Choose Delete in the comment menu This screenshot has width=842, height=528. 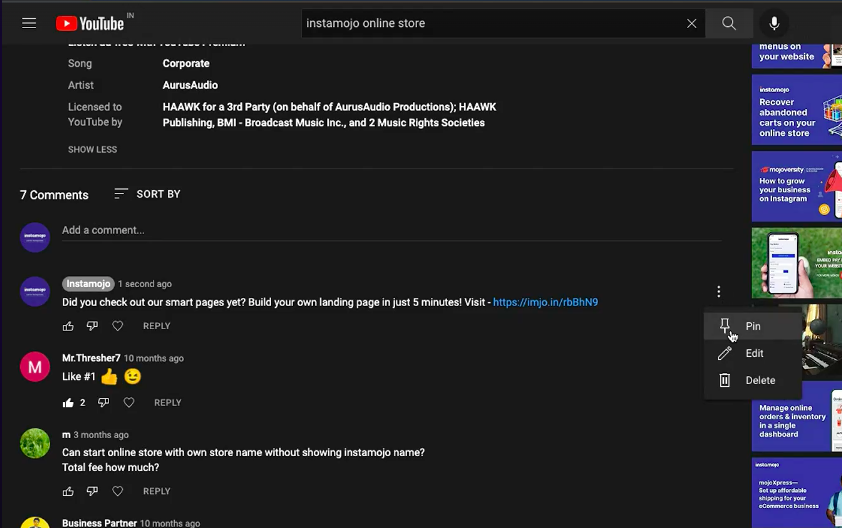(x=760, y=380)
